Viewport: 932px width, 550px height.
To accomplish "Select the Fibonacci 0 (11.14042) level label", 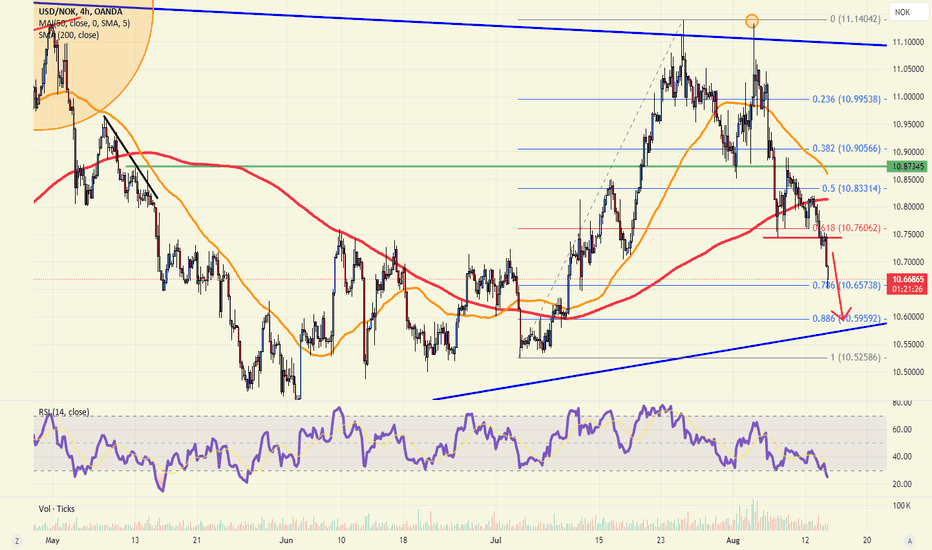I will [855, 19].
